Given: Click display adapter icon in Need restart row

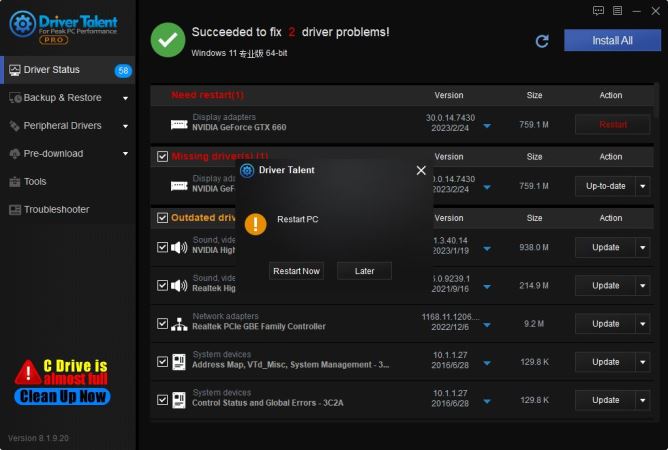Looking at the screenshot, I should 179,124.
